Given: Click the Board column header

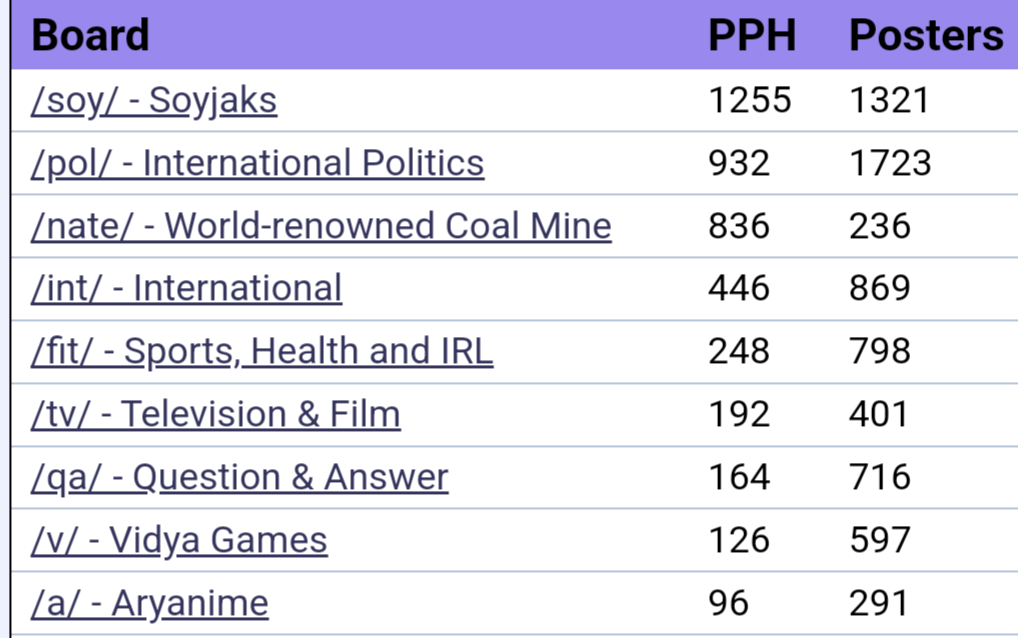Looking at the screenshot, I should [90, 34].
